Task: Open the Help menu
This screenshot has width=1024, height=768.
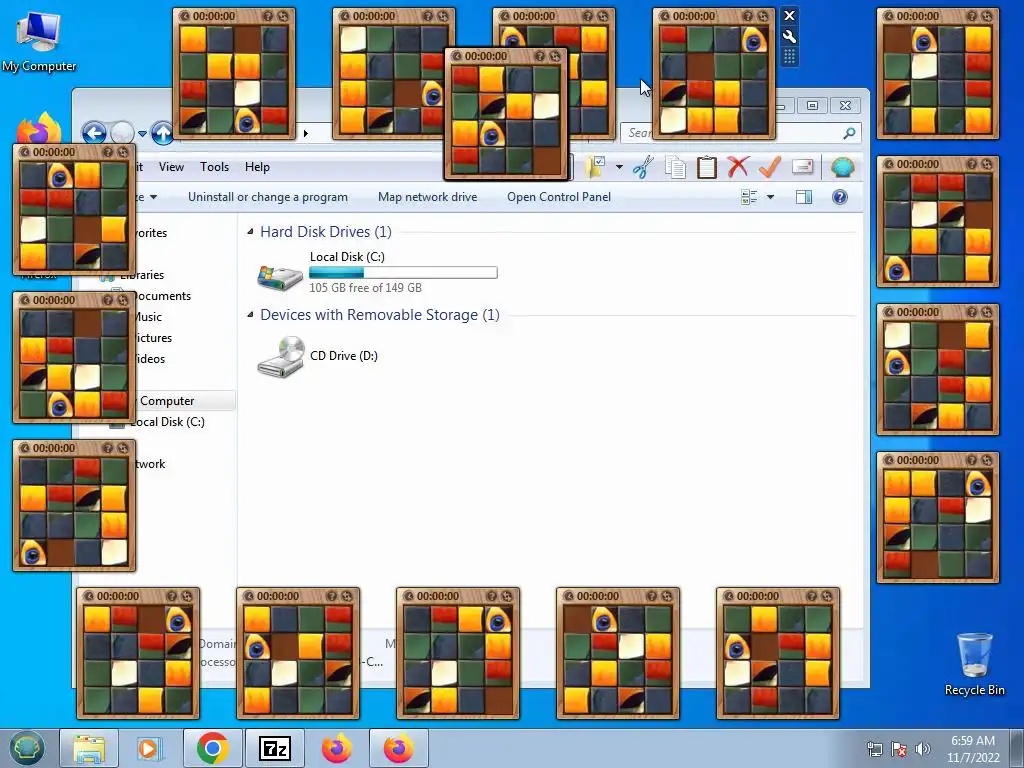Action: (257, 167)
